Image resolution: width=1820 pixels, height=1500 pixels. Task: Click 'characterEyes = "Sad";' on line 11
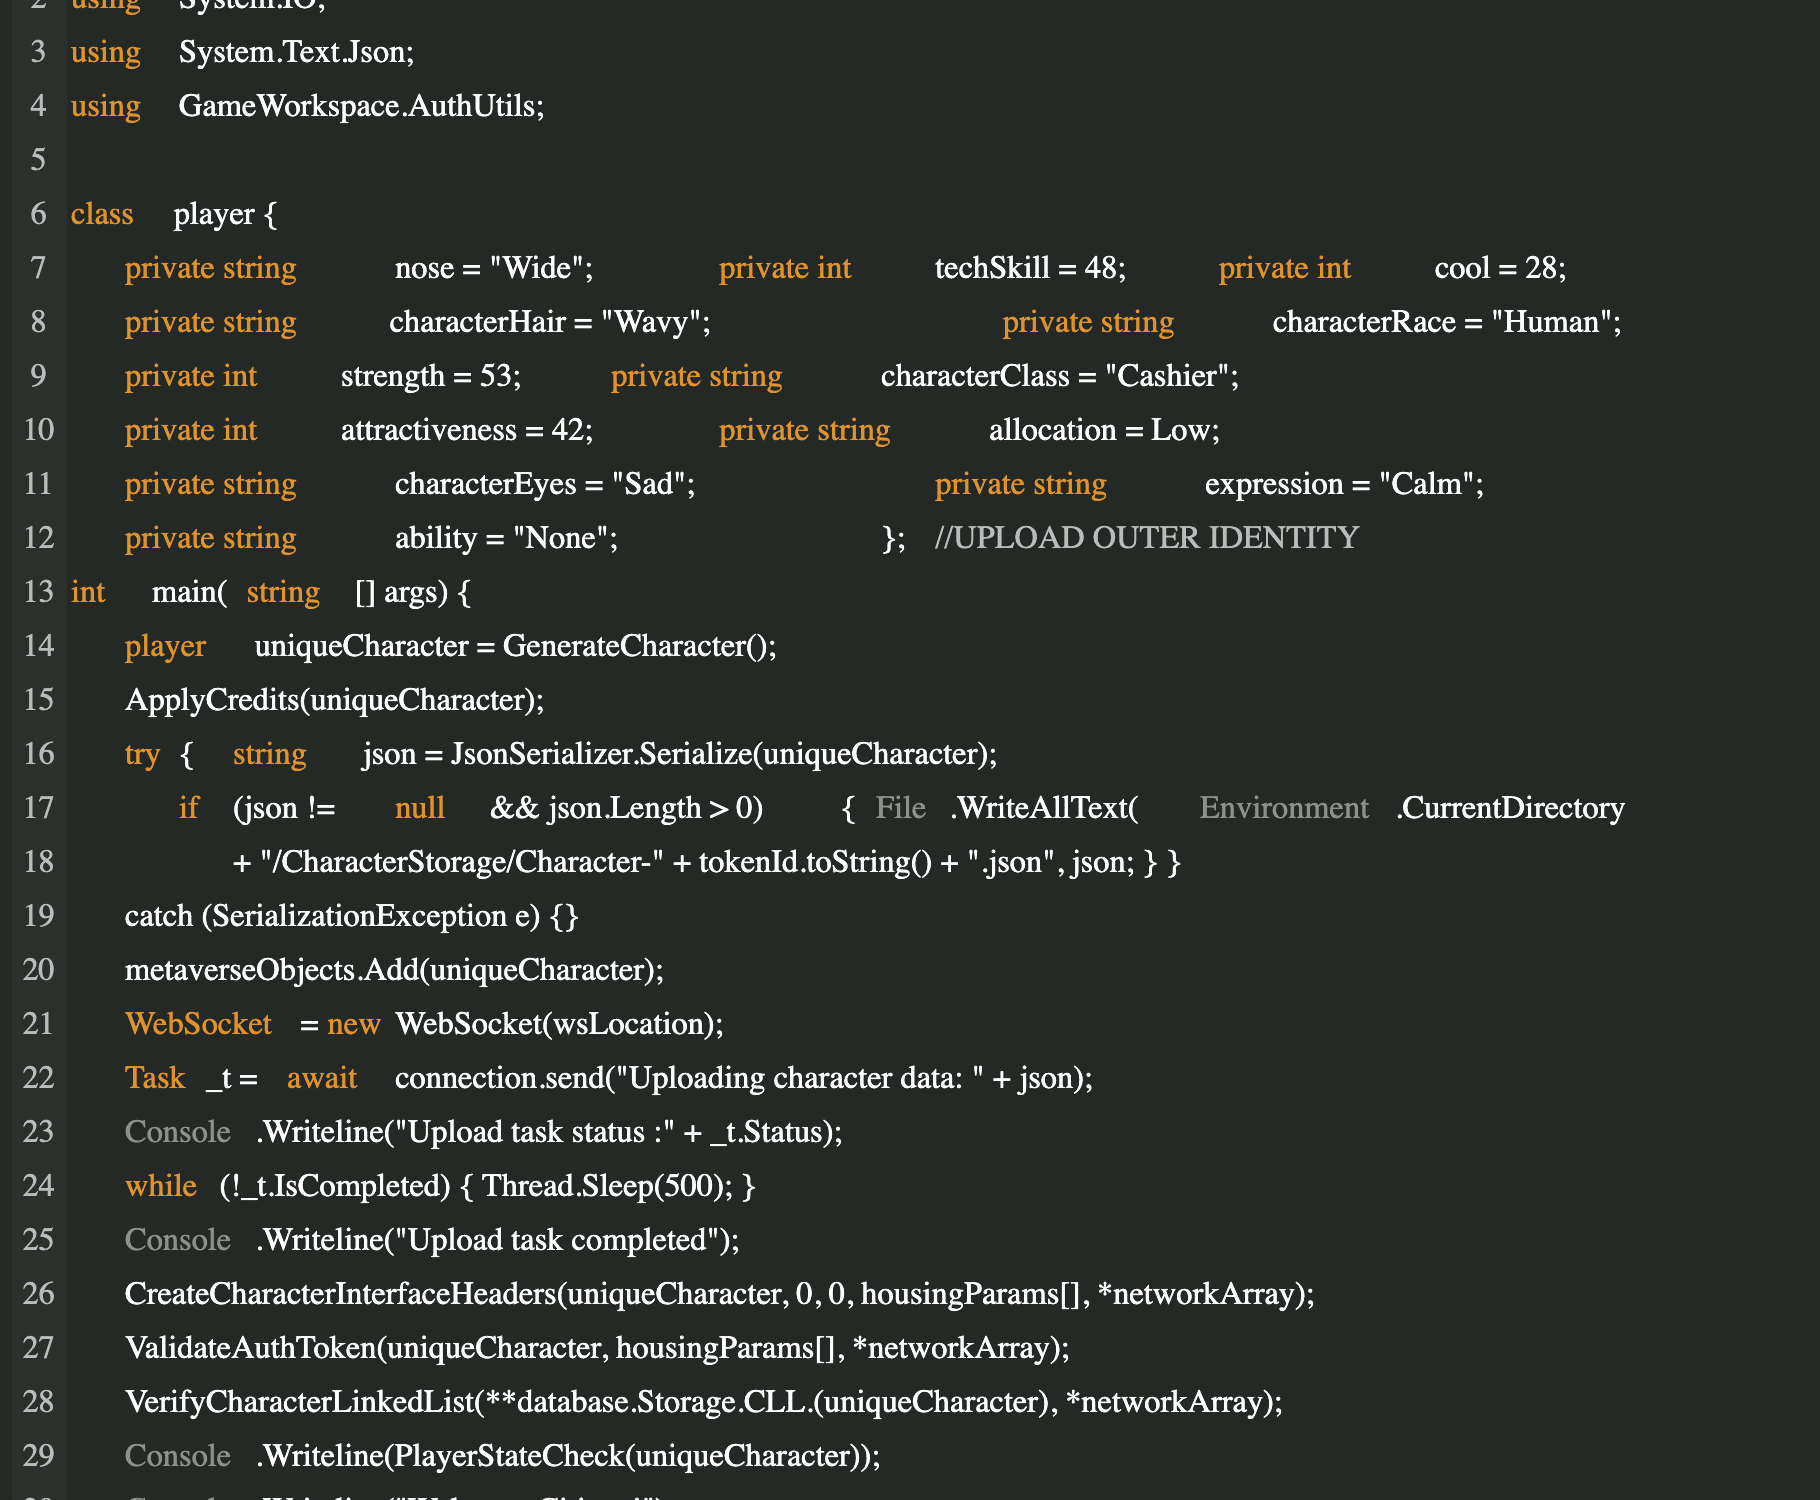coord(545,483)
